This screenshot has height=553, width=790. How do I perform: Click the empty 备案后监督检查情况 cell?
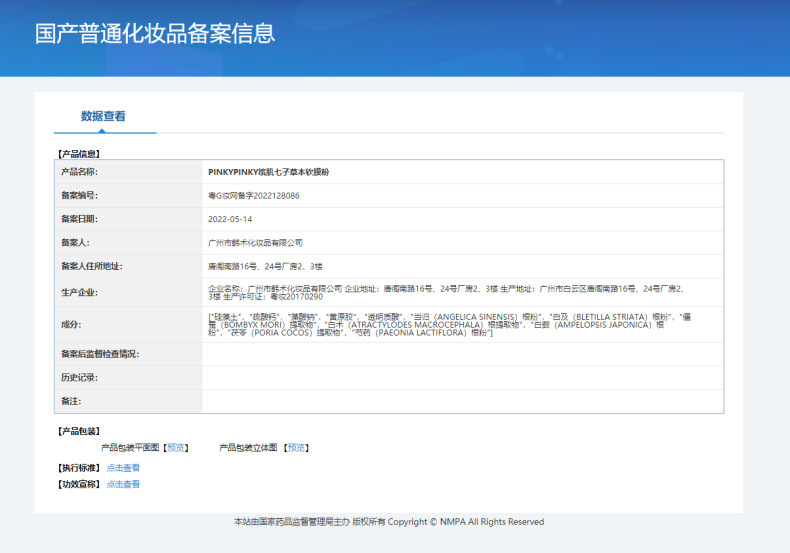pyautogui.click(x=461, y=354)
